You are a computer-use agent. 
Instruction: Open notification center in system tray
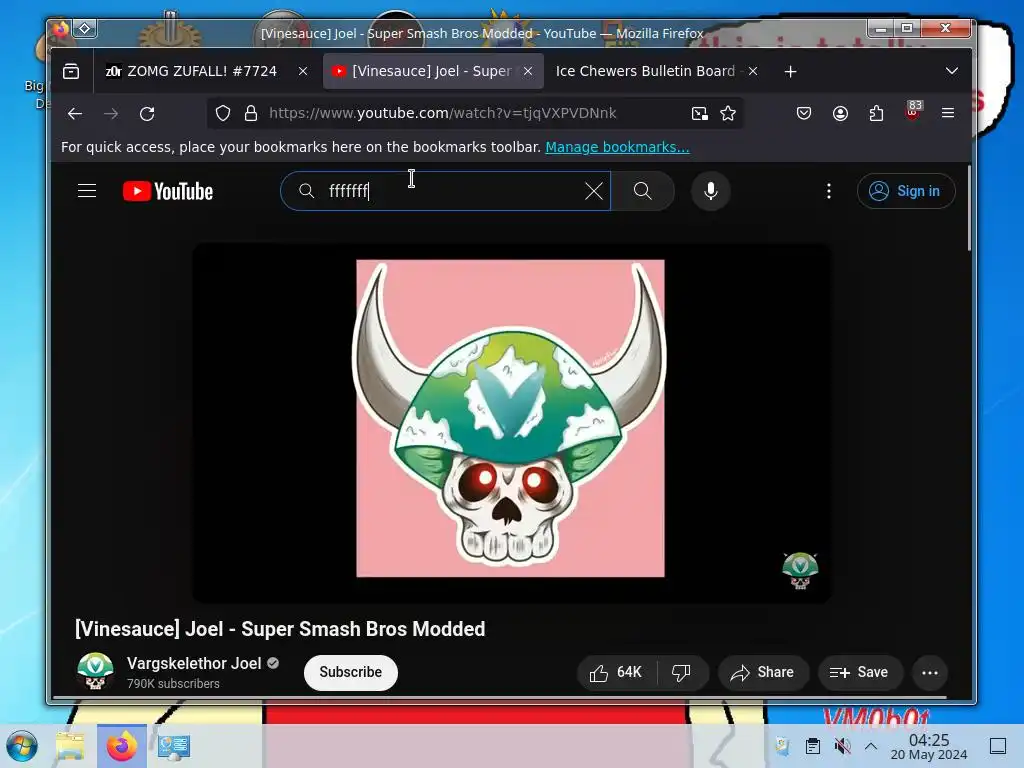tap(998, 746)
